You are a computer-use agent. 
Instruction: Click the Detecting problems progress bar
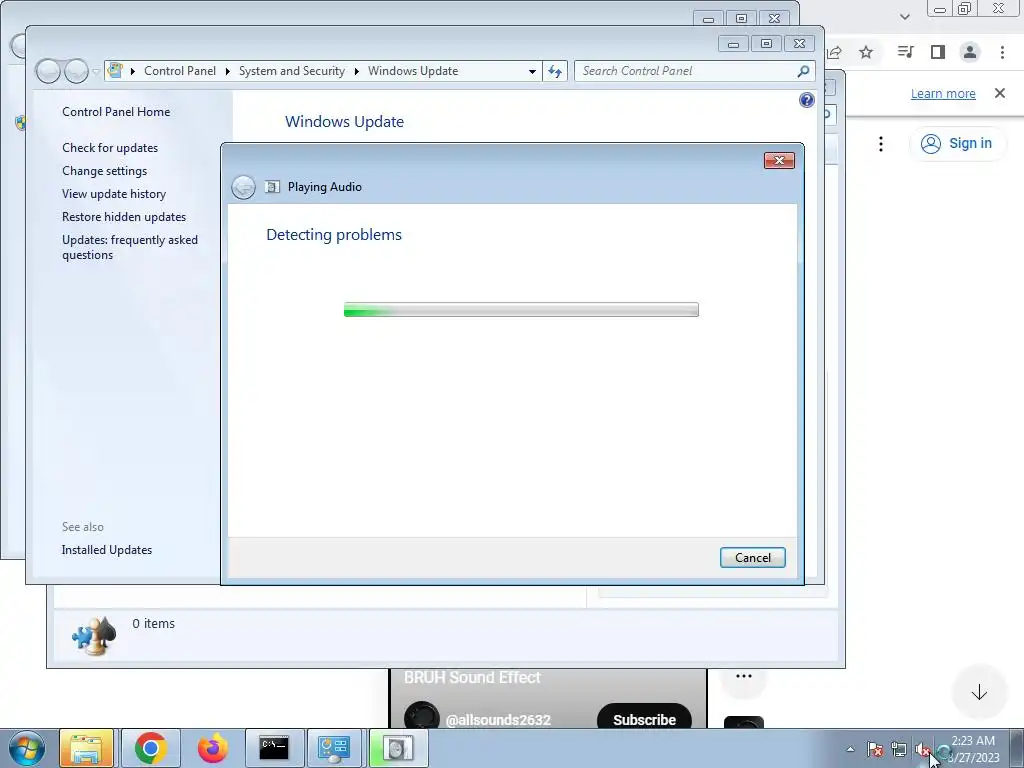(x=521, y=310)
